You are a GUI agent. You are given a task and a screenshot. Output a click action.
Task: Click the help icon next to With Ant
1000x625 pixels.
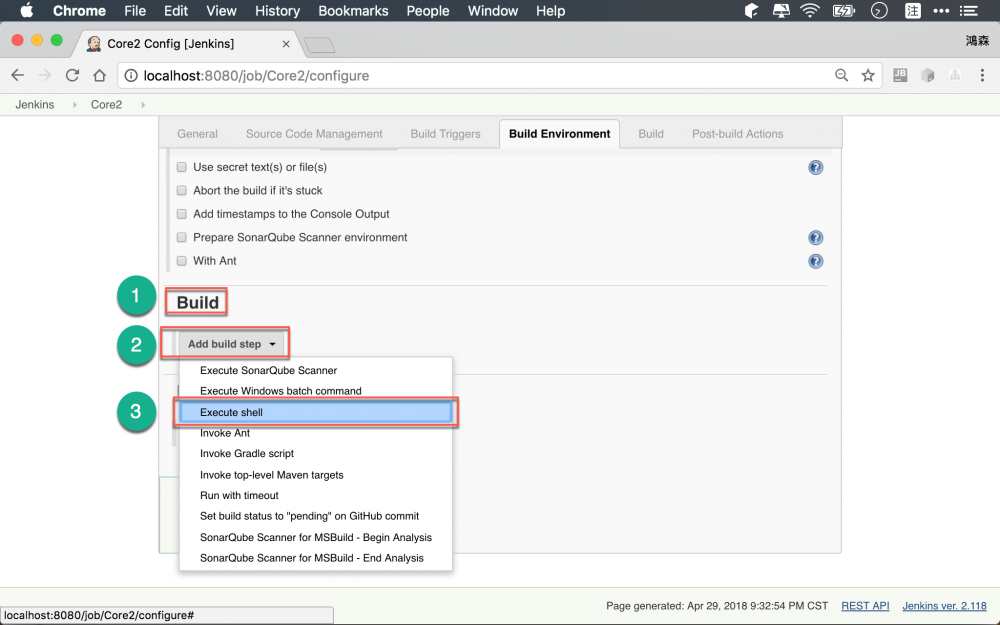[815, 261]
